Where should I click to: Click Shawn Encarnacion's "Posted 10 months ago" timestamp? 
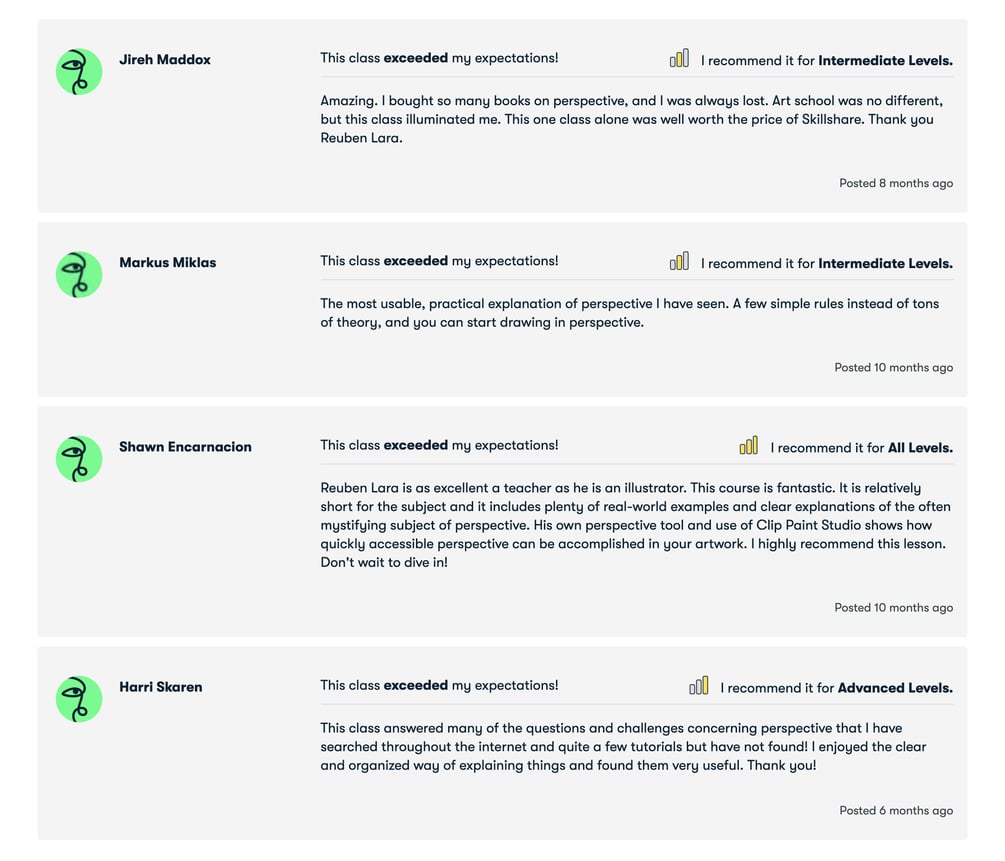click(x=893, y=608)
